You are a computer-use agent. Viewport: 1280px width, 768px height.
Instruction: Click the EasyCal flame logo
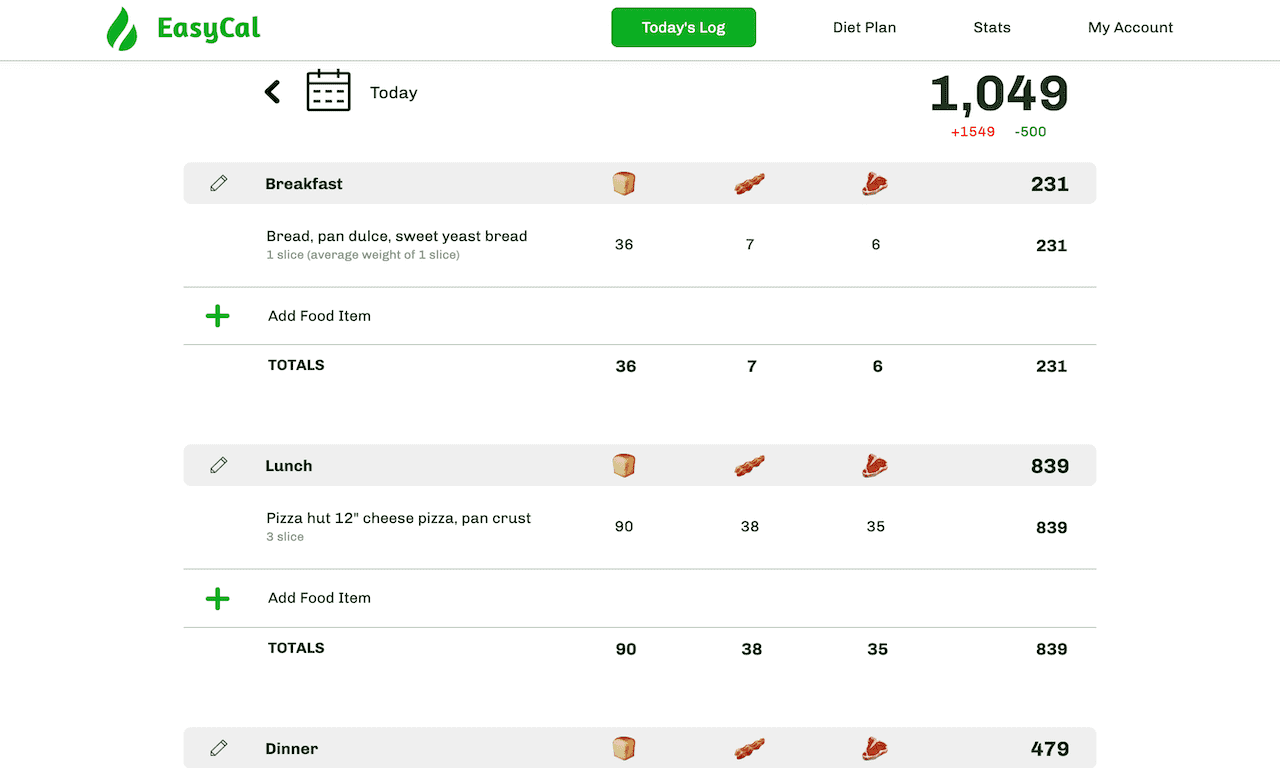click(x=122, y=28)
